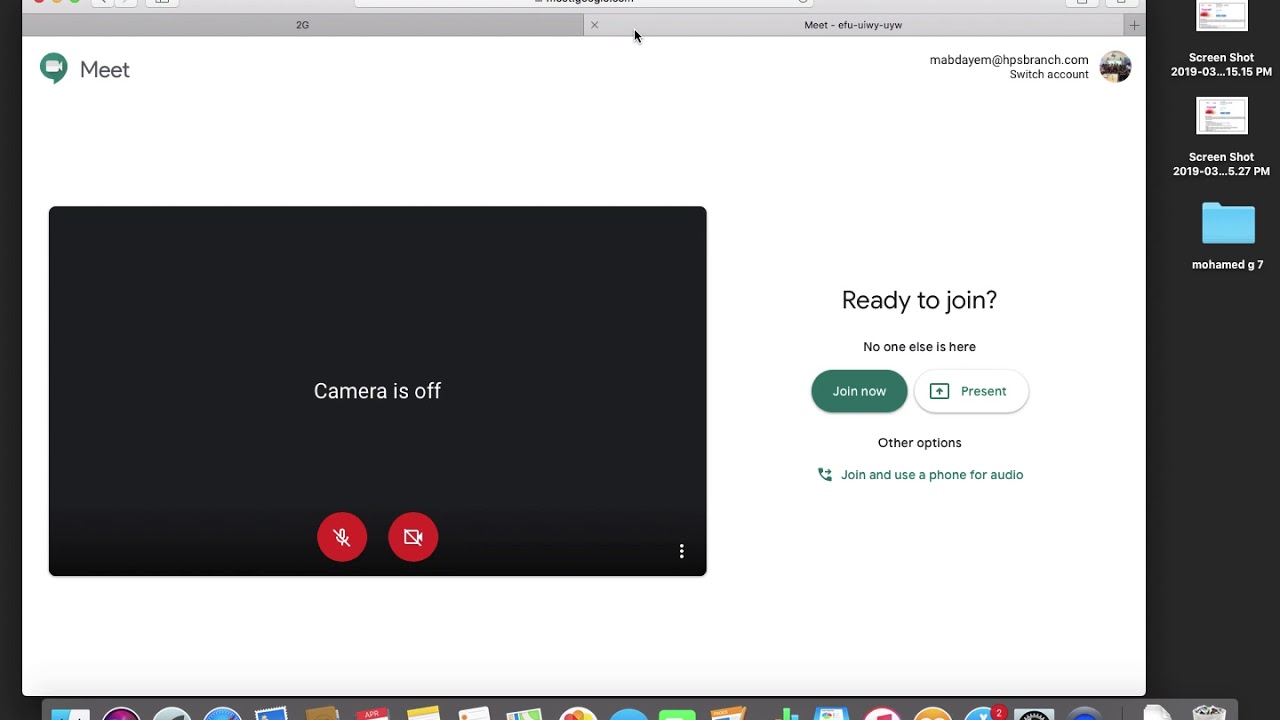Click the Switch account link
Viewport: 1280px width, 720px height.
point(1049,75)
